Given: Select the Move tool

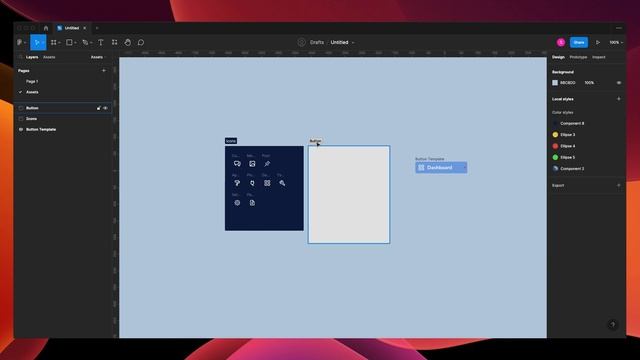Looking at the screenshot, I should [x=36, y=42].
